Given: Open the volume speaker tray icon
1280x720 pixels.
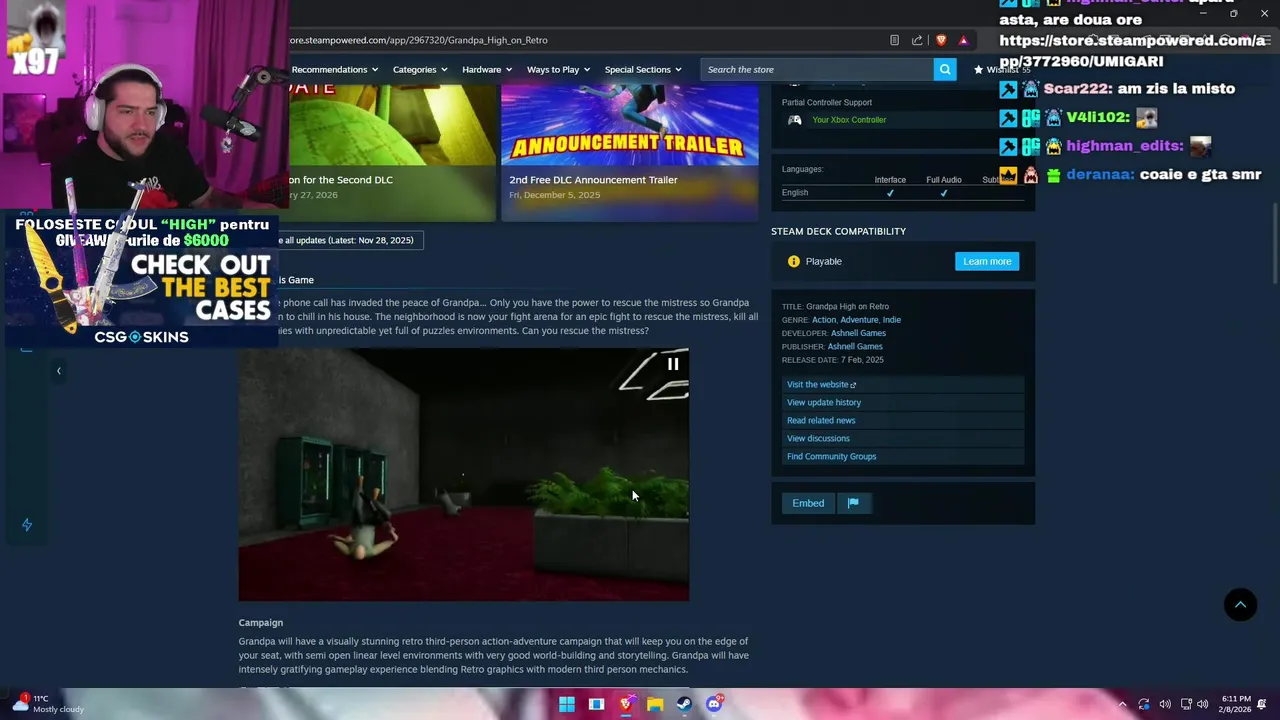Looking at the screenshot, I should (1203, 704).
